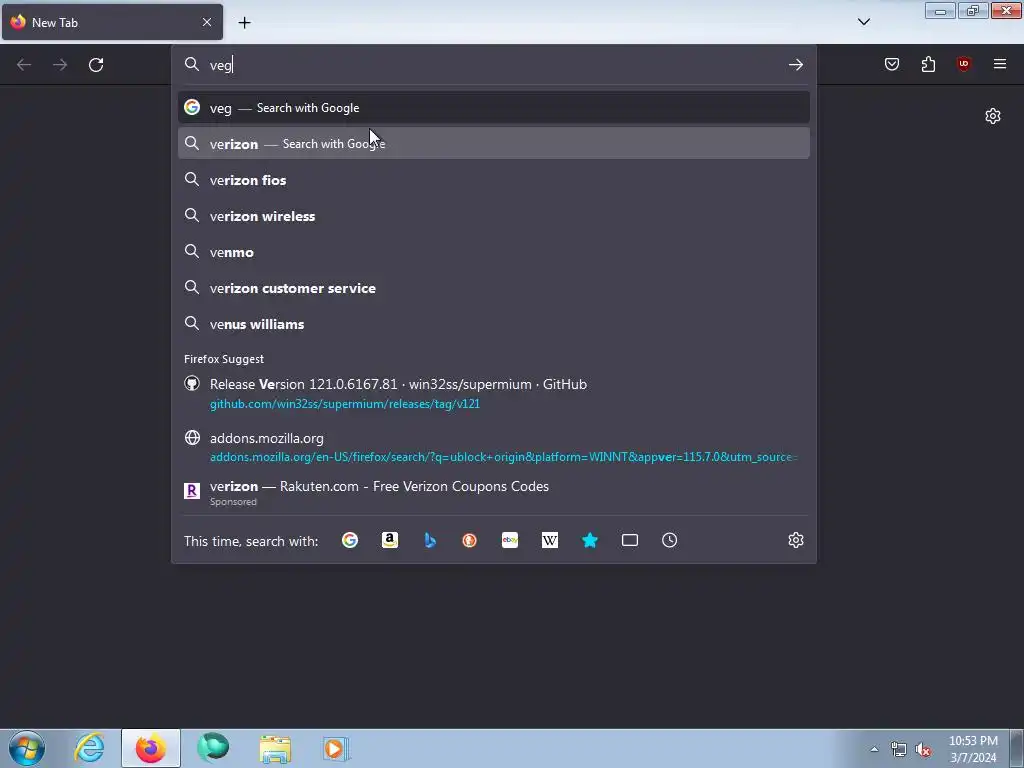Open addons.mozilla.org suggestion
The width and height of the screenshot is (1024, 768).
coord(494,447)
